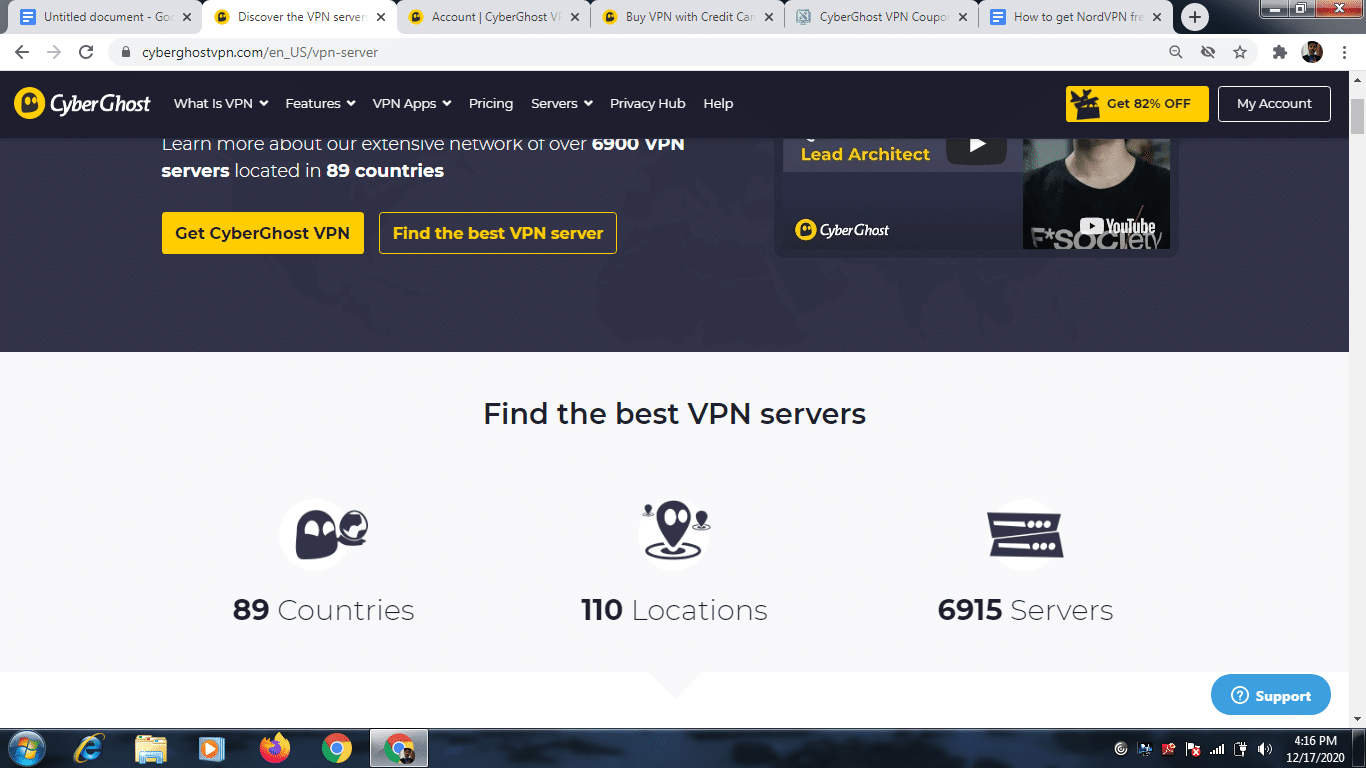Click the 110 Locations text
Viewport: 1366px width, 768px height.
click(675, 610)
